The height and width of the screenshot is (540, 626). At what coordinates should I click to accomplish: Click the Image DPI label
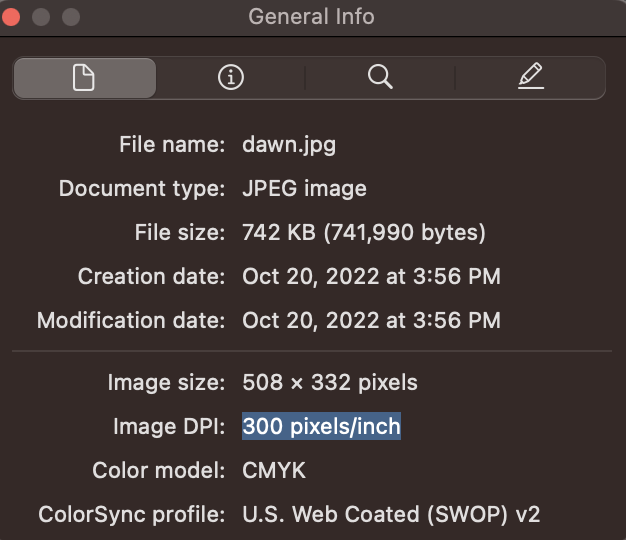169,427
